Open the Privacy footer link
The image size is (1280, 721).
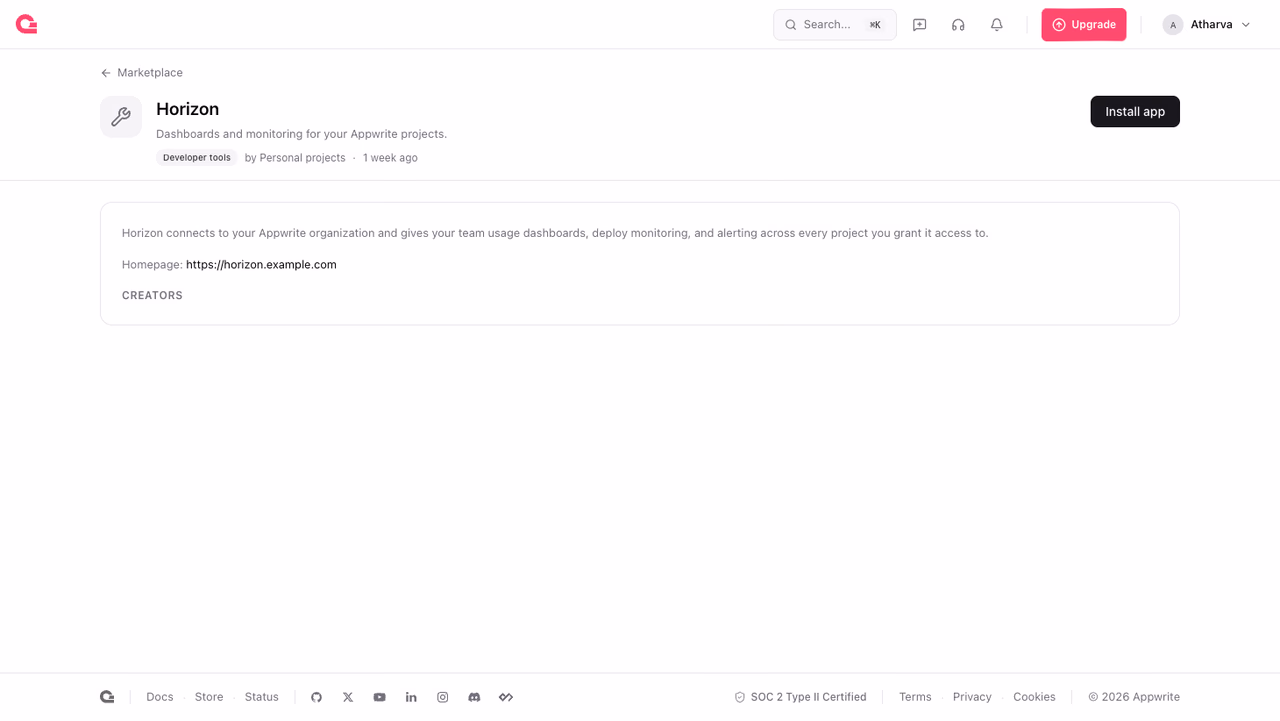(972, 697)
